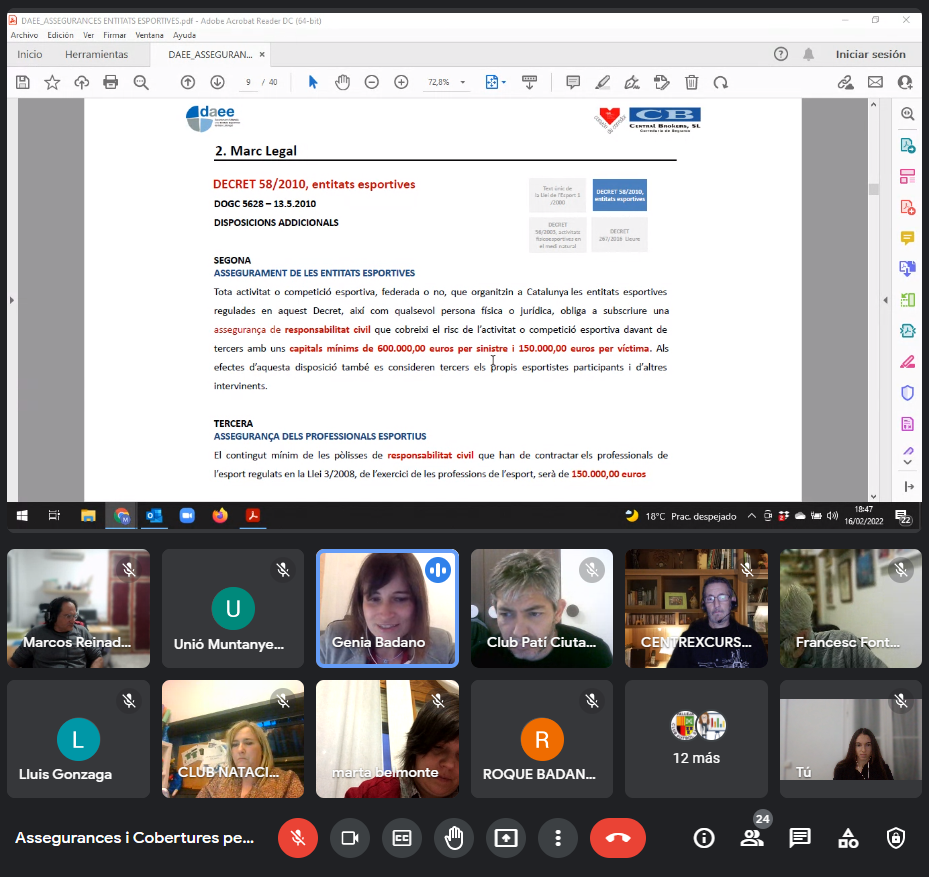The image size is (929, 877).
Task: Open the meeting chat panel
Action: click(x=800, y=838)
